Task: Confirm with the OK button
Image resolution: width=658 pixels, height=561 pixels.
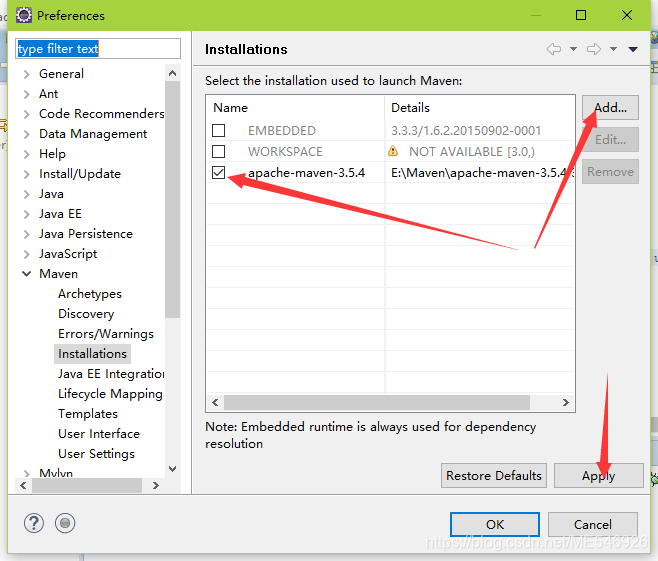Action: (495, 524)
